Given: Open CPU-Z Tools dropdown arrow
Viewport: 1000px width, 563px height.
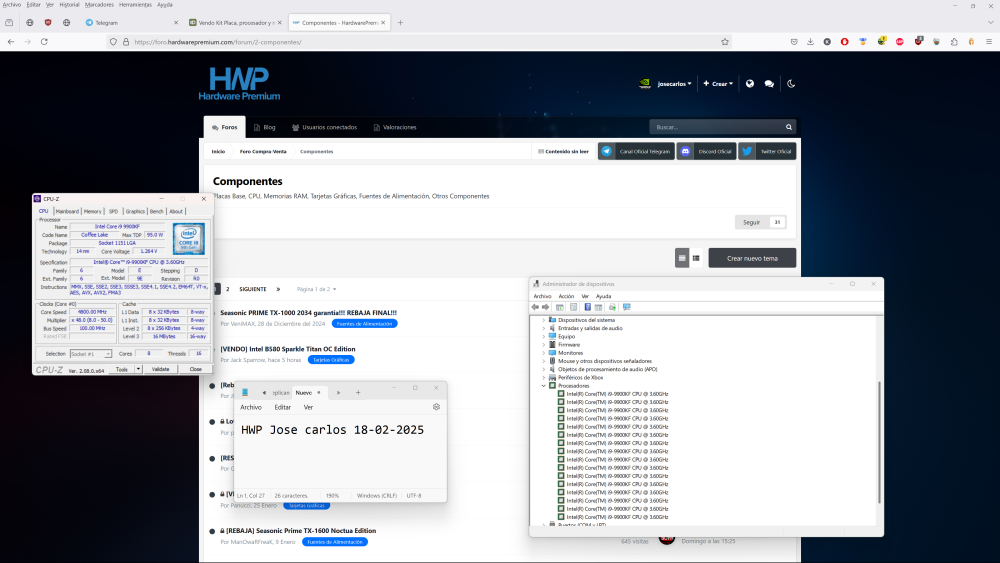Looking at the screenshot, I should coord(138,369).
